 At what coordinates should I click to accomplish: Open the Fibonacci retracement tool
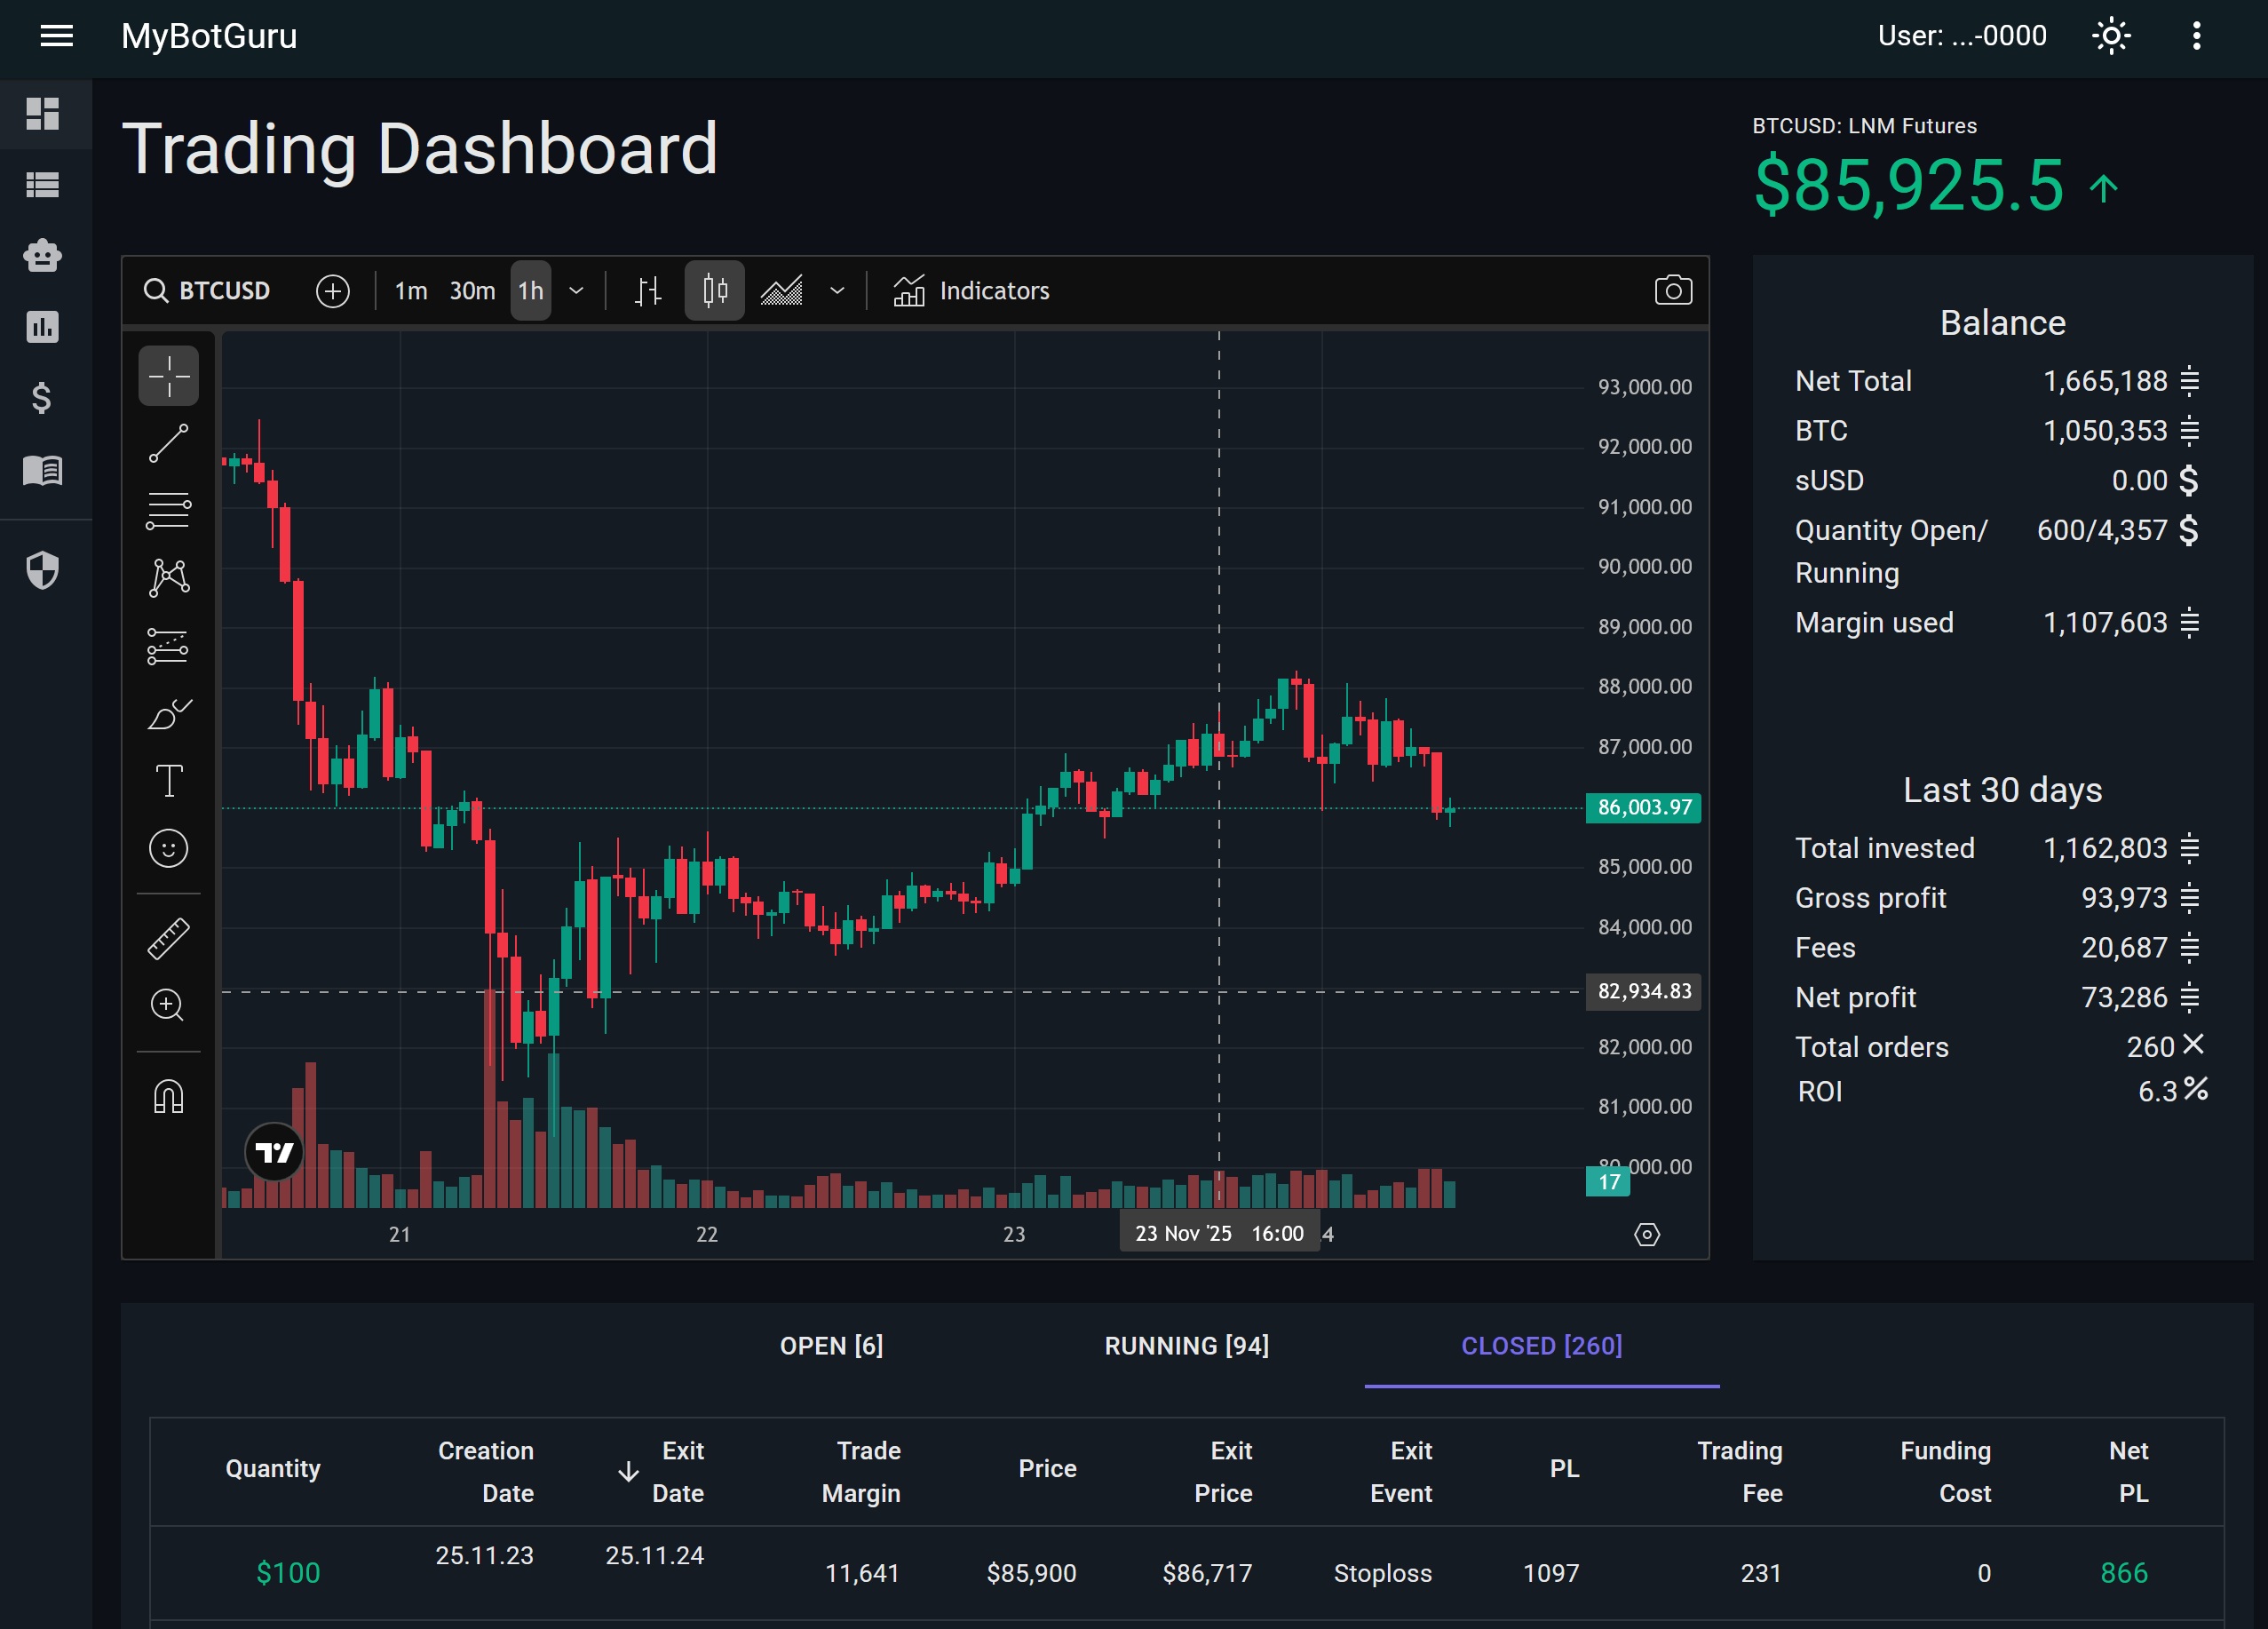pos(168,510)
